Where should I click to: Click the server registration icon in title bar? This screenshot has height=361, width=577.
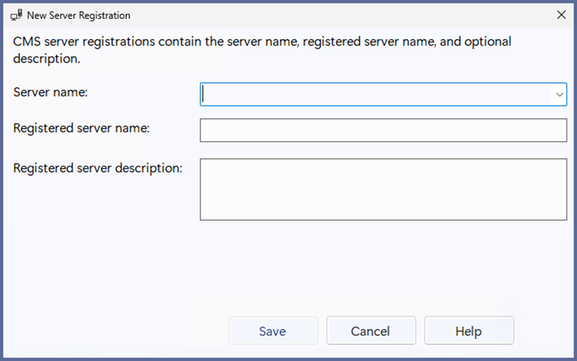click(x=16, y=15)
